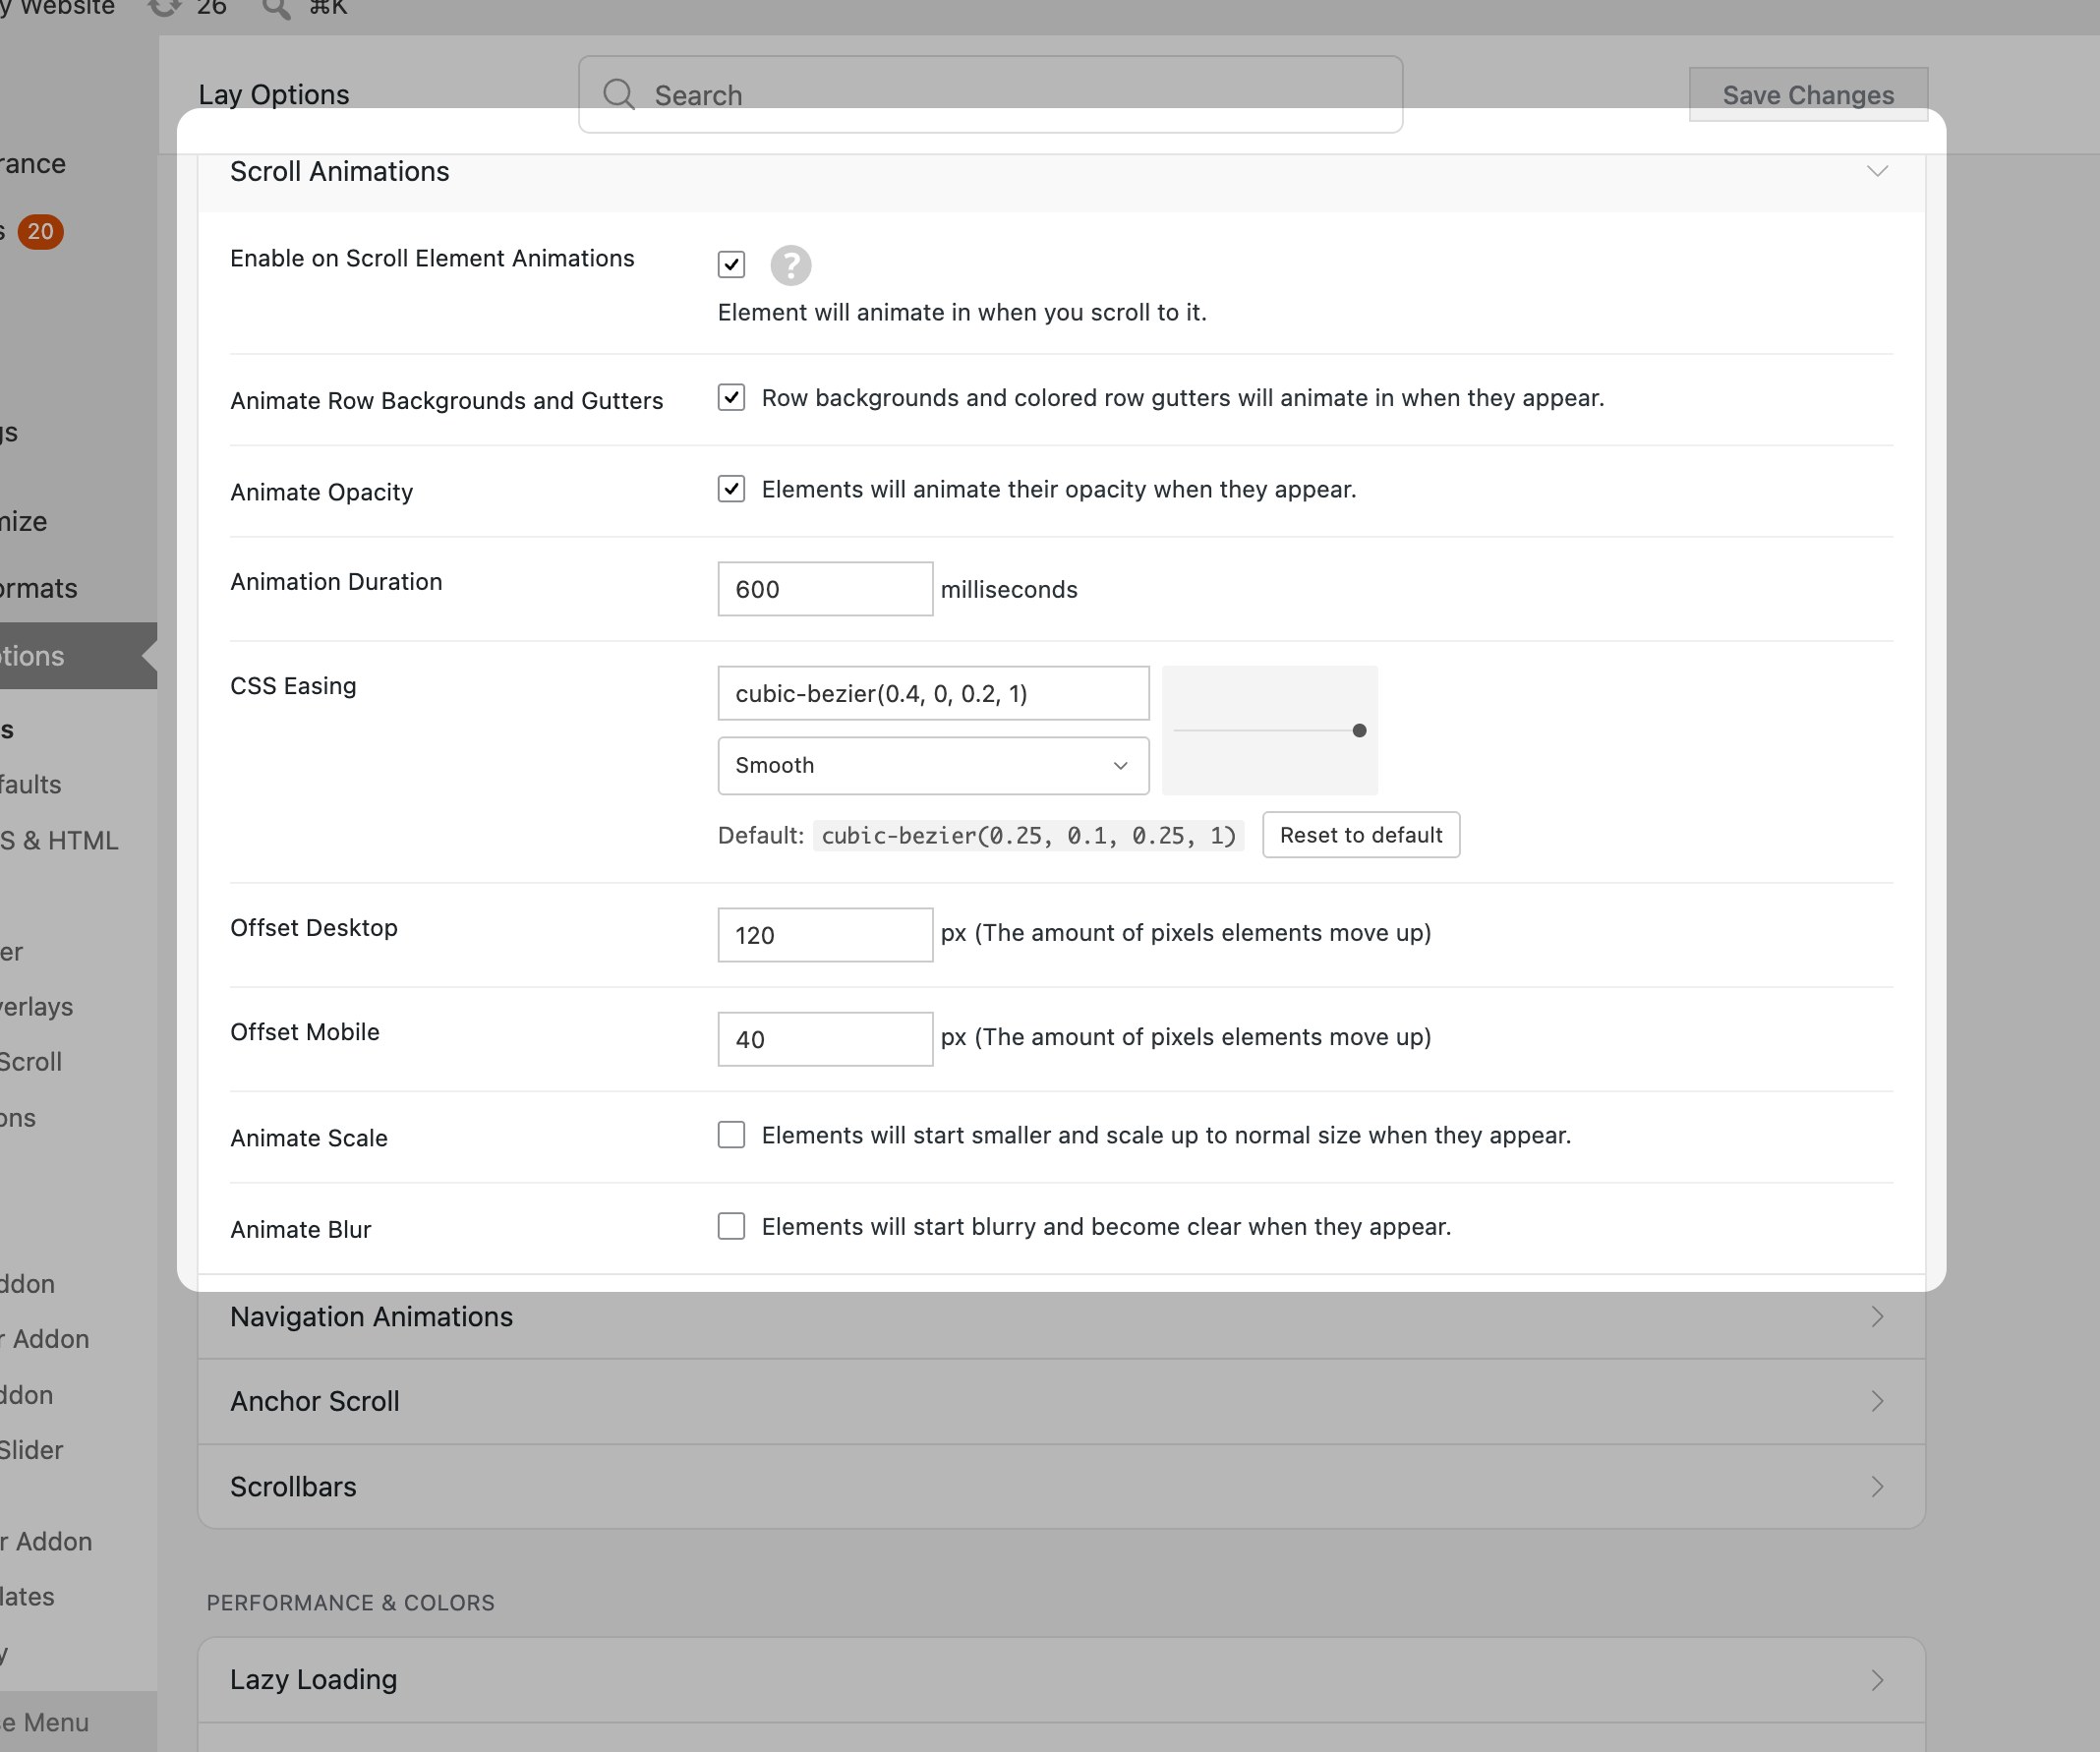Viewport: 2100px width, 1752px height.
Task: Click the CSS Easing cubic-bezier text field
Action: (x=933, y=693)
